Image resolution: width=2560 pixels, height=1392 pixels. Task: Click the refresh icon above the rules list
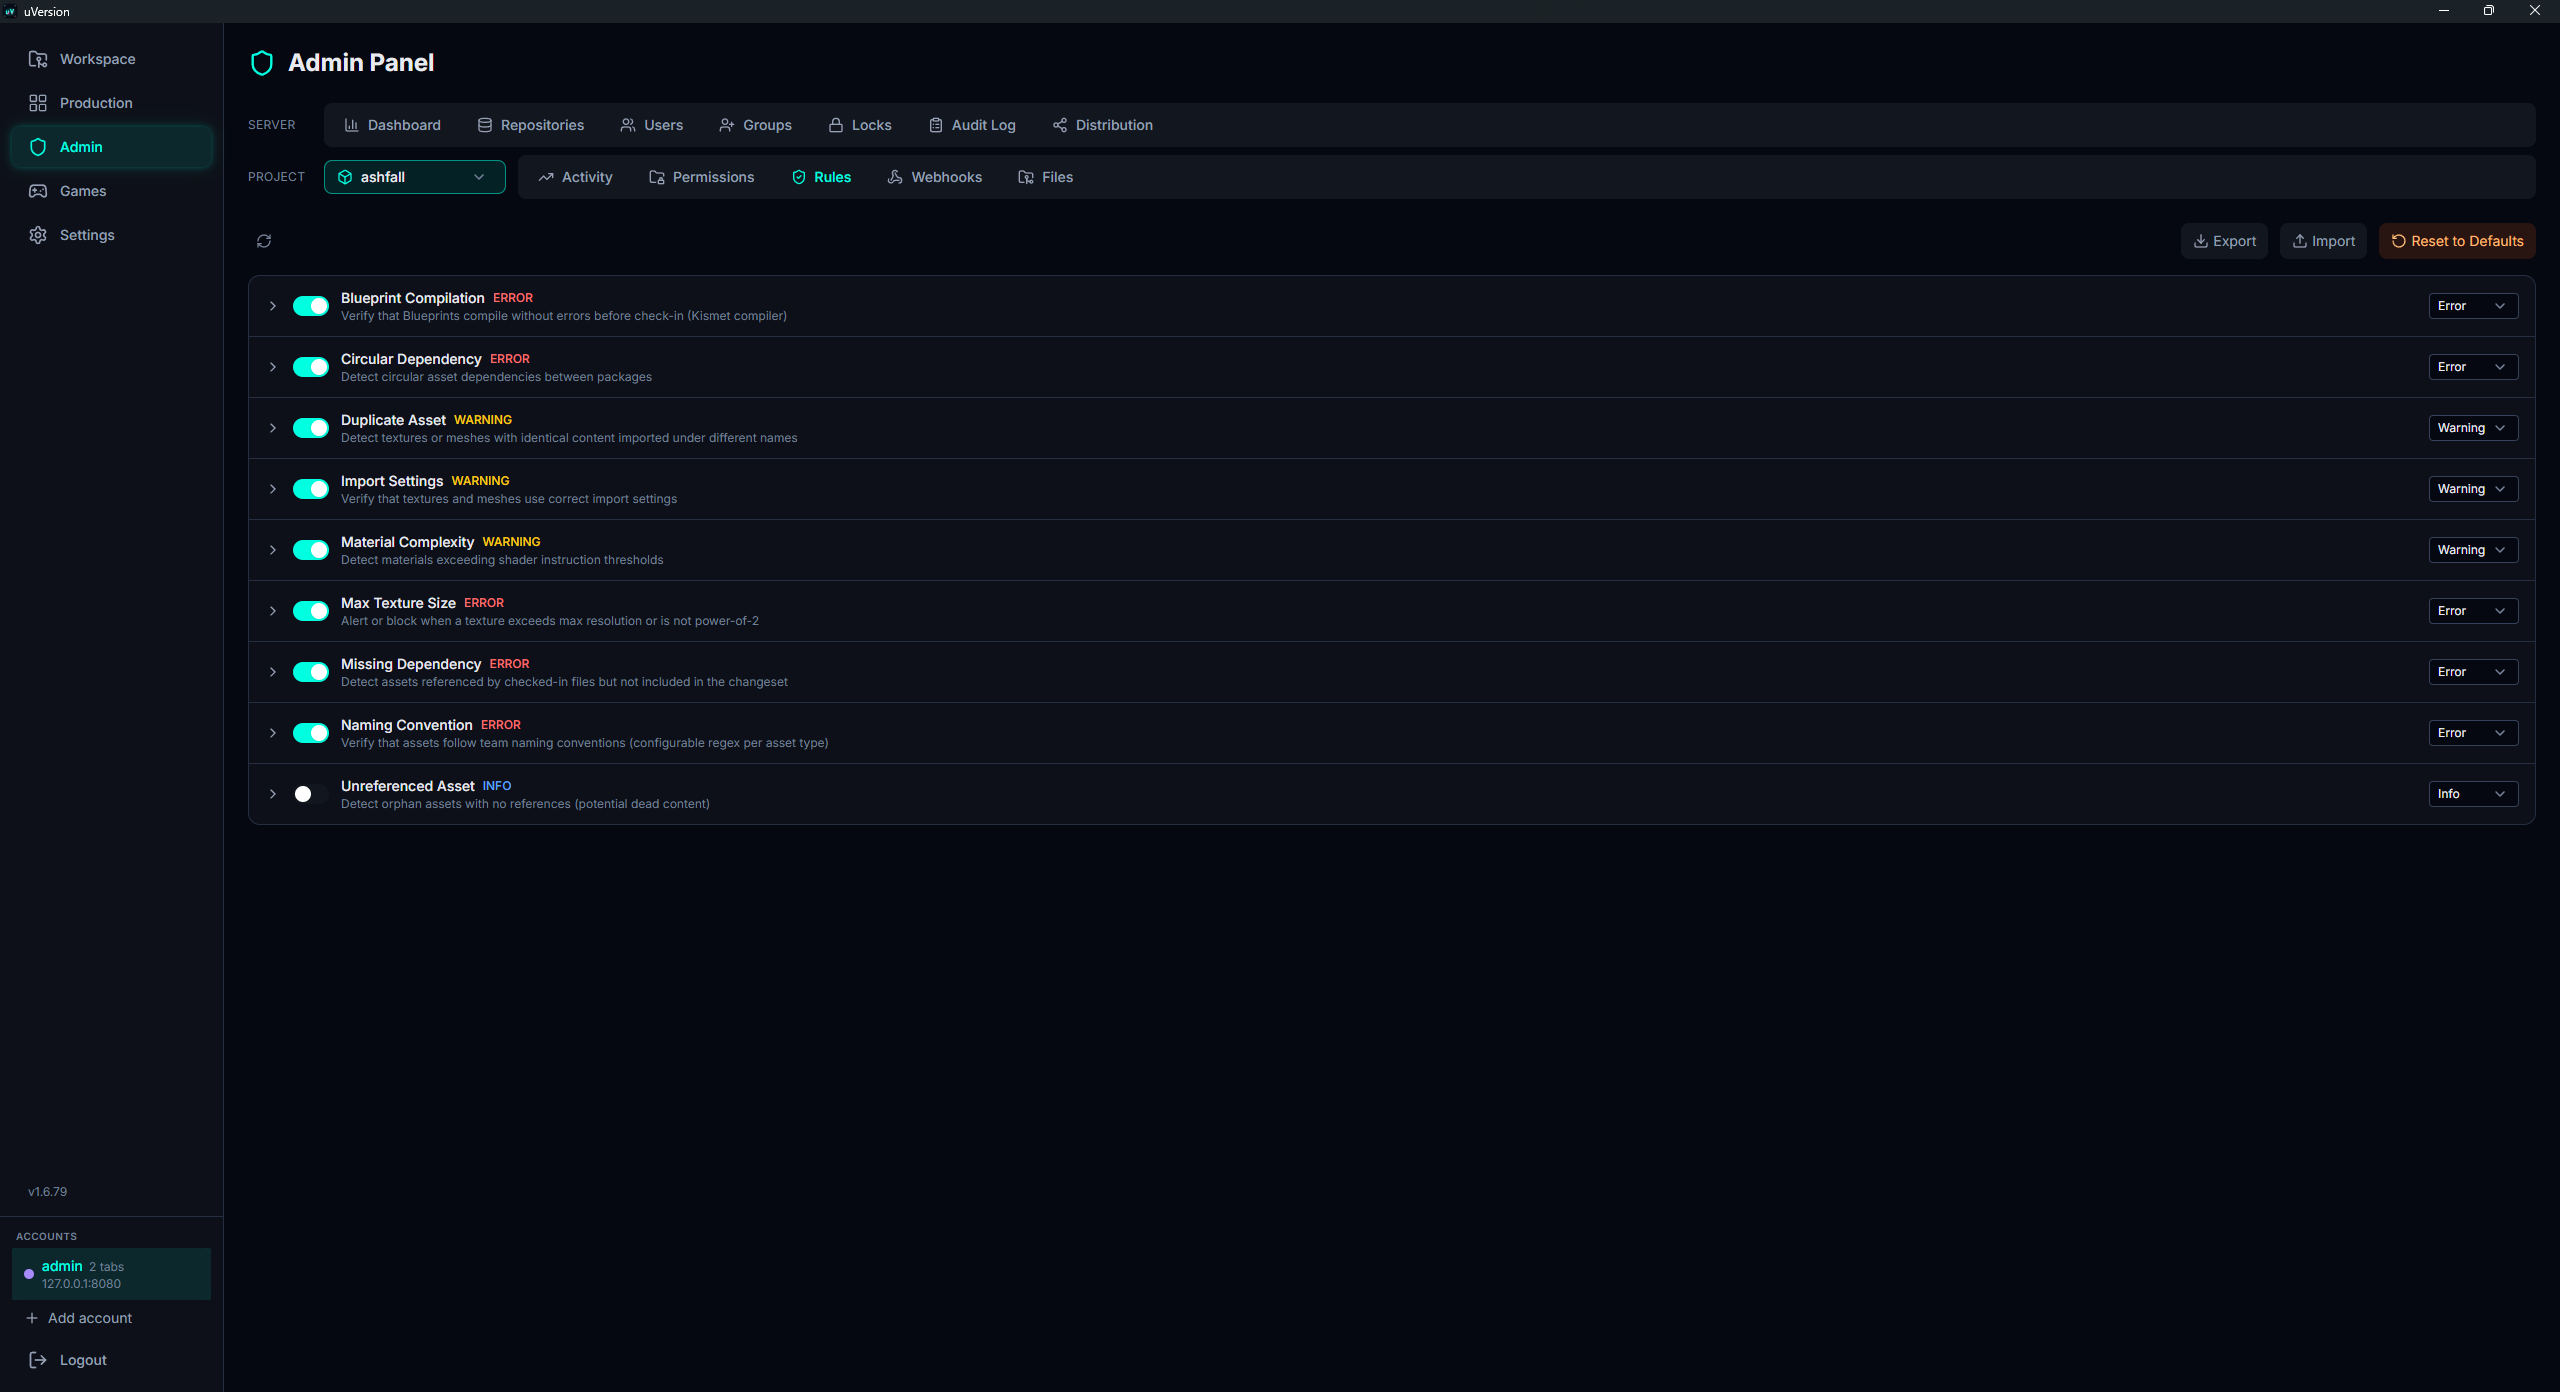(264, 241)
